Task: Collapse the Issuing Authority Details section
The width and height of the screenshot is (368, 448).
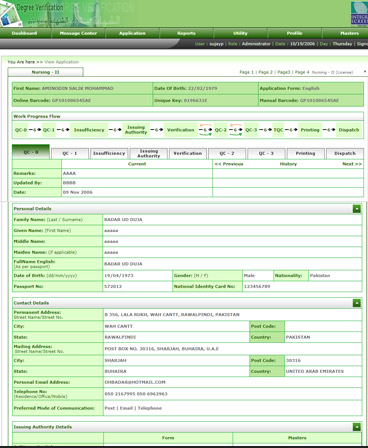Action: pos(357,427)
